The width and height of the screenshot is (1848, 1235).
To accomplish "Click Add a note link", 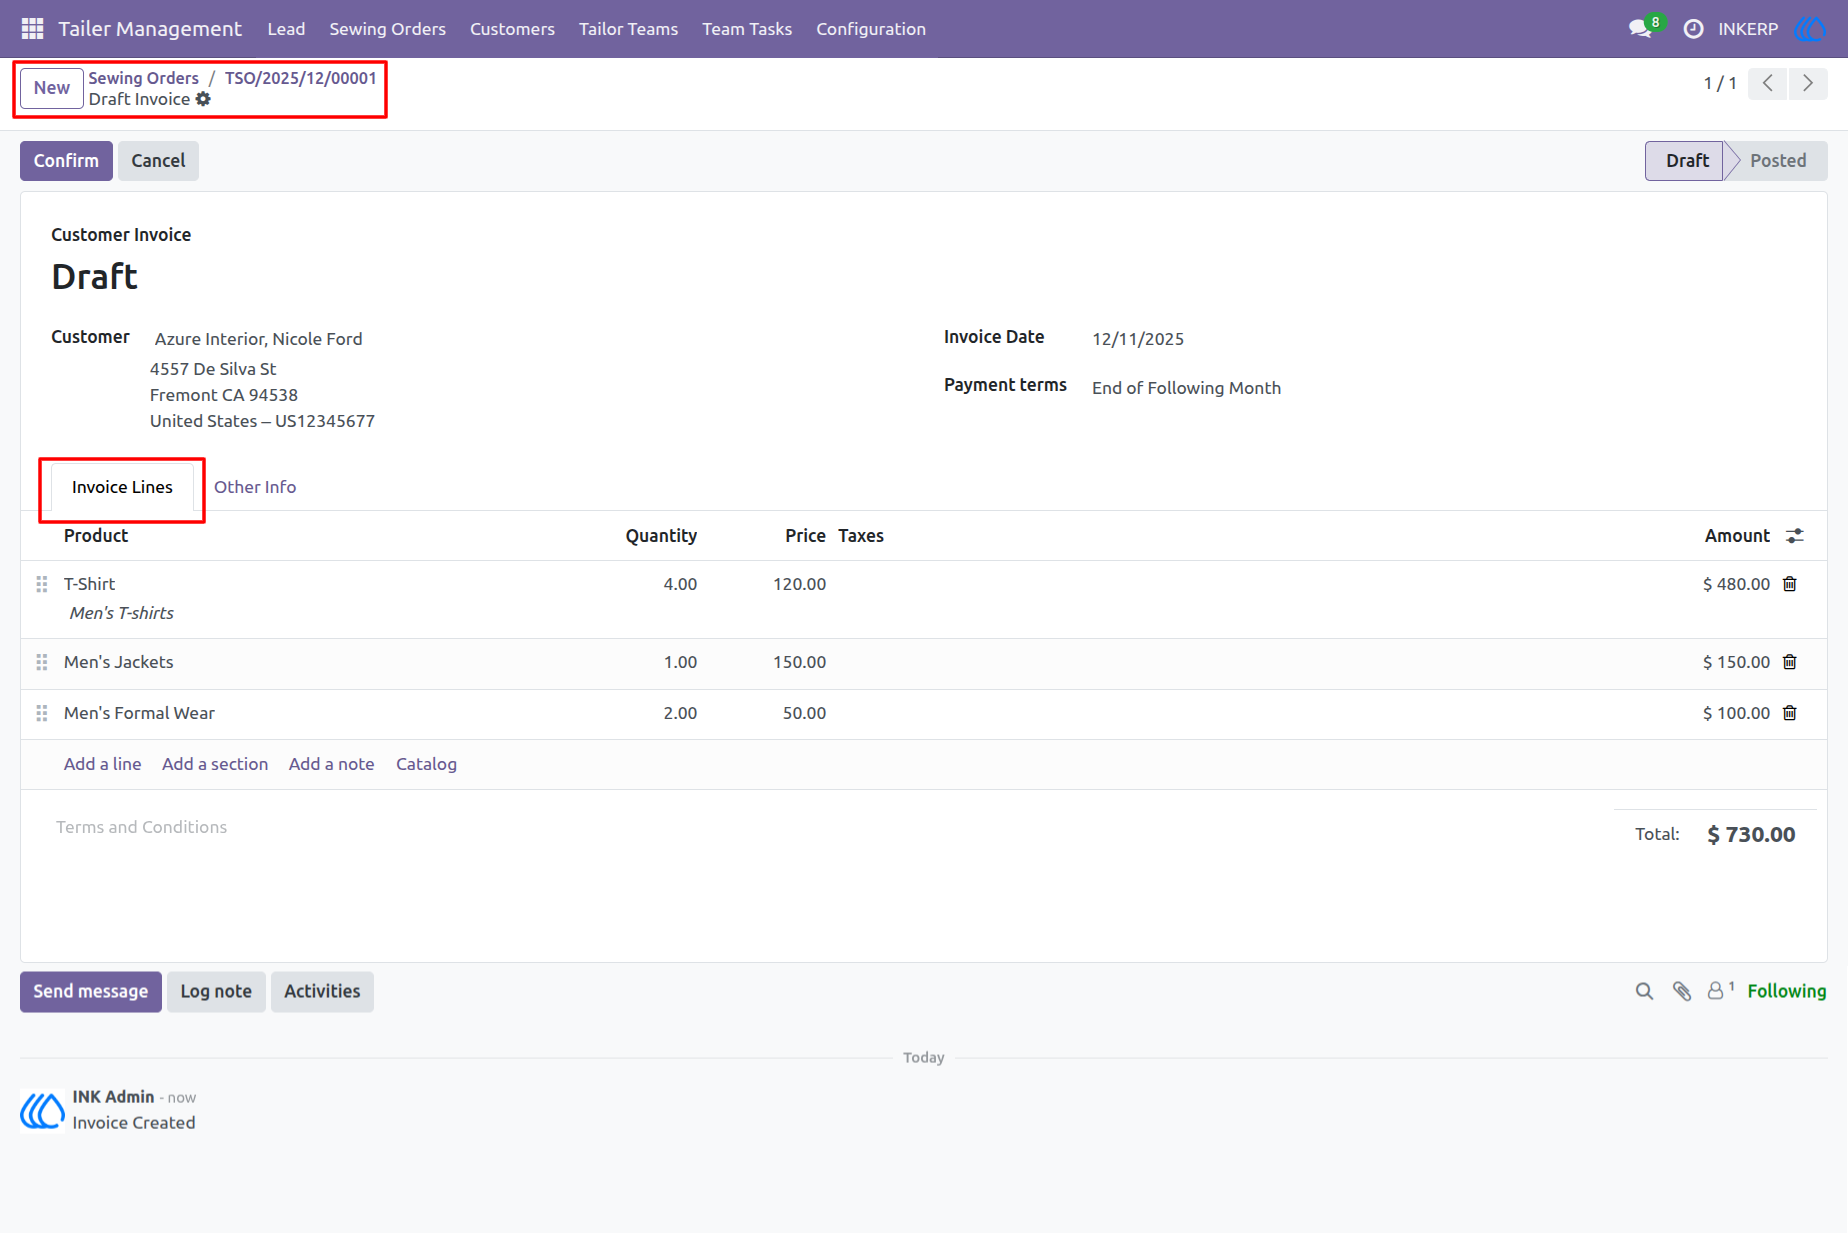I will (x=332, y=764).
